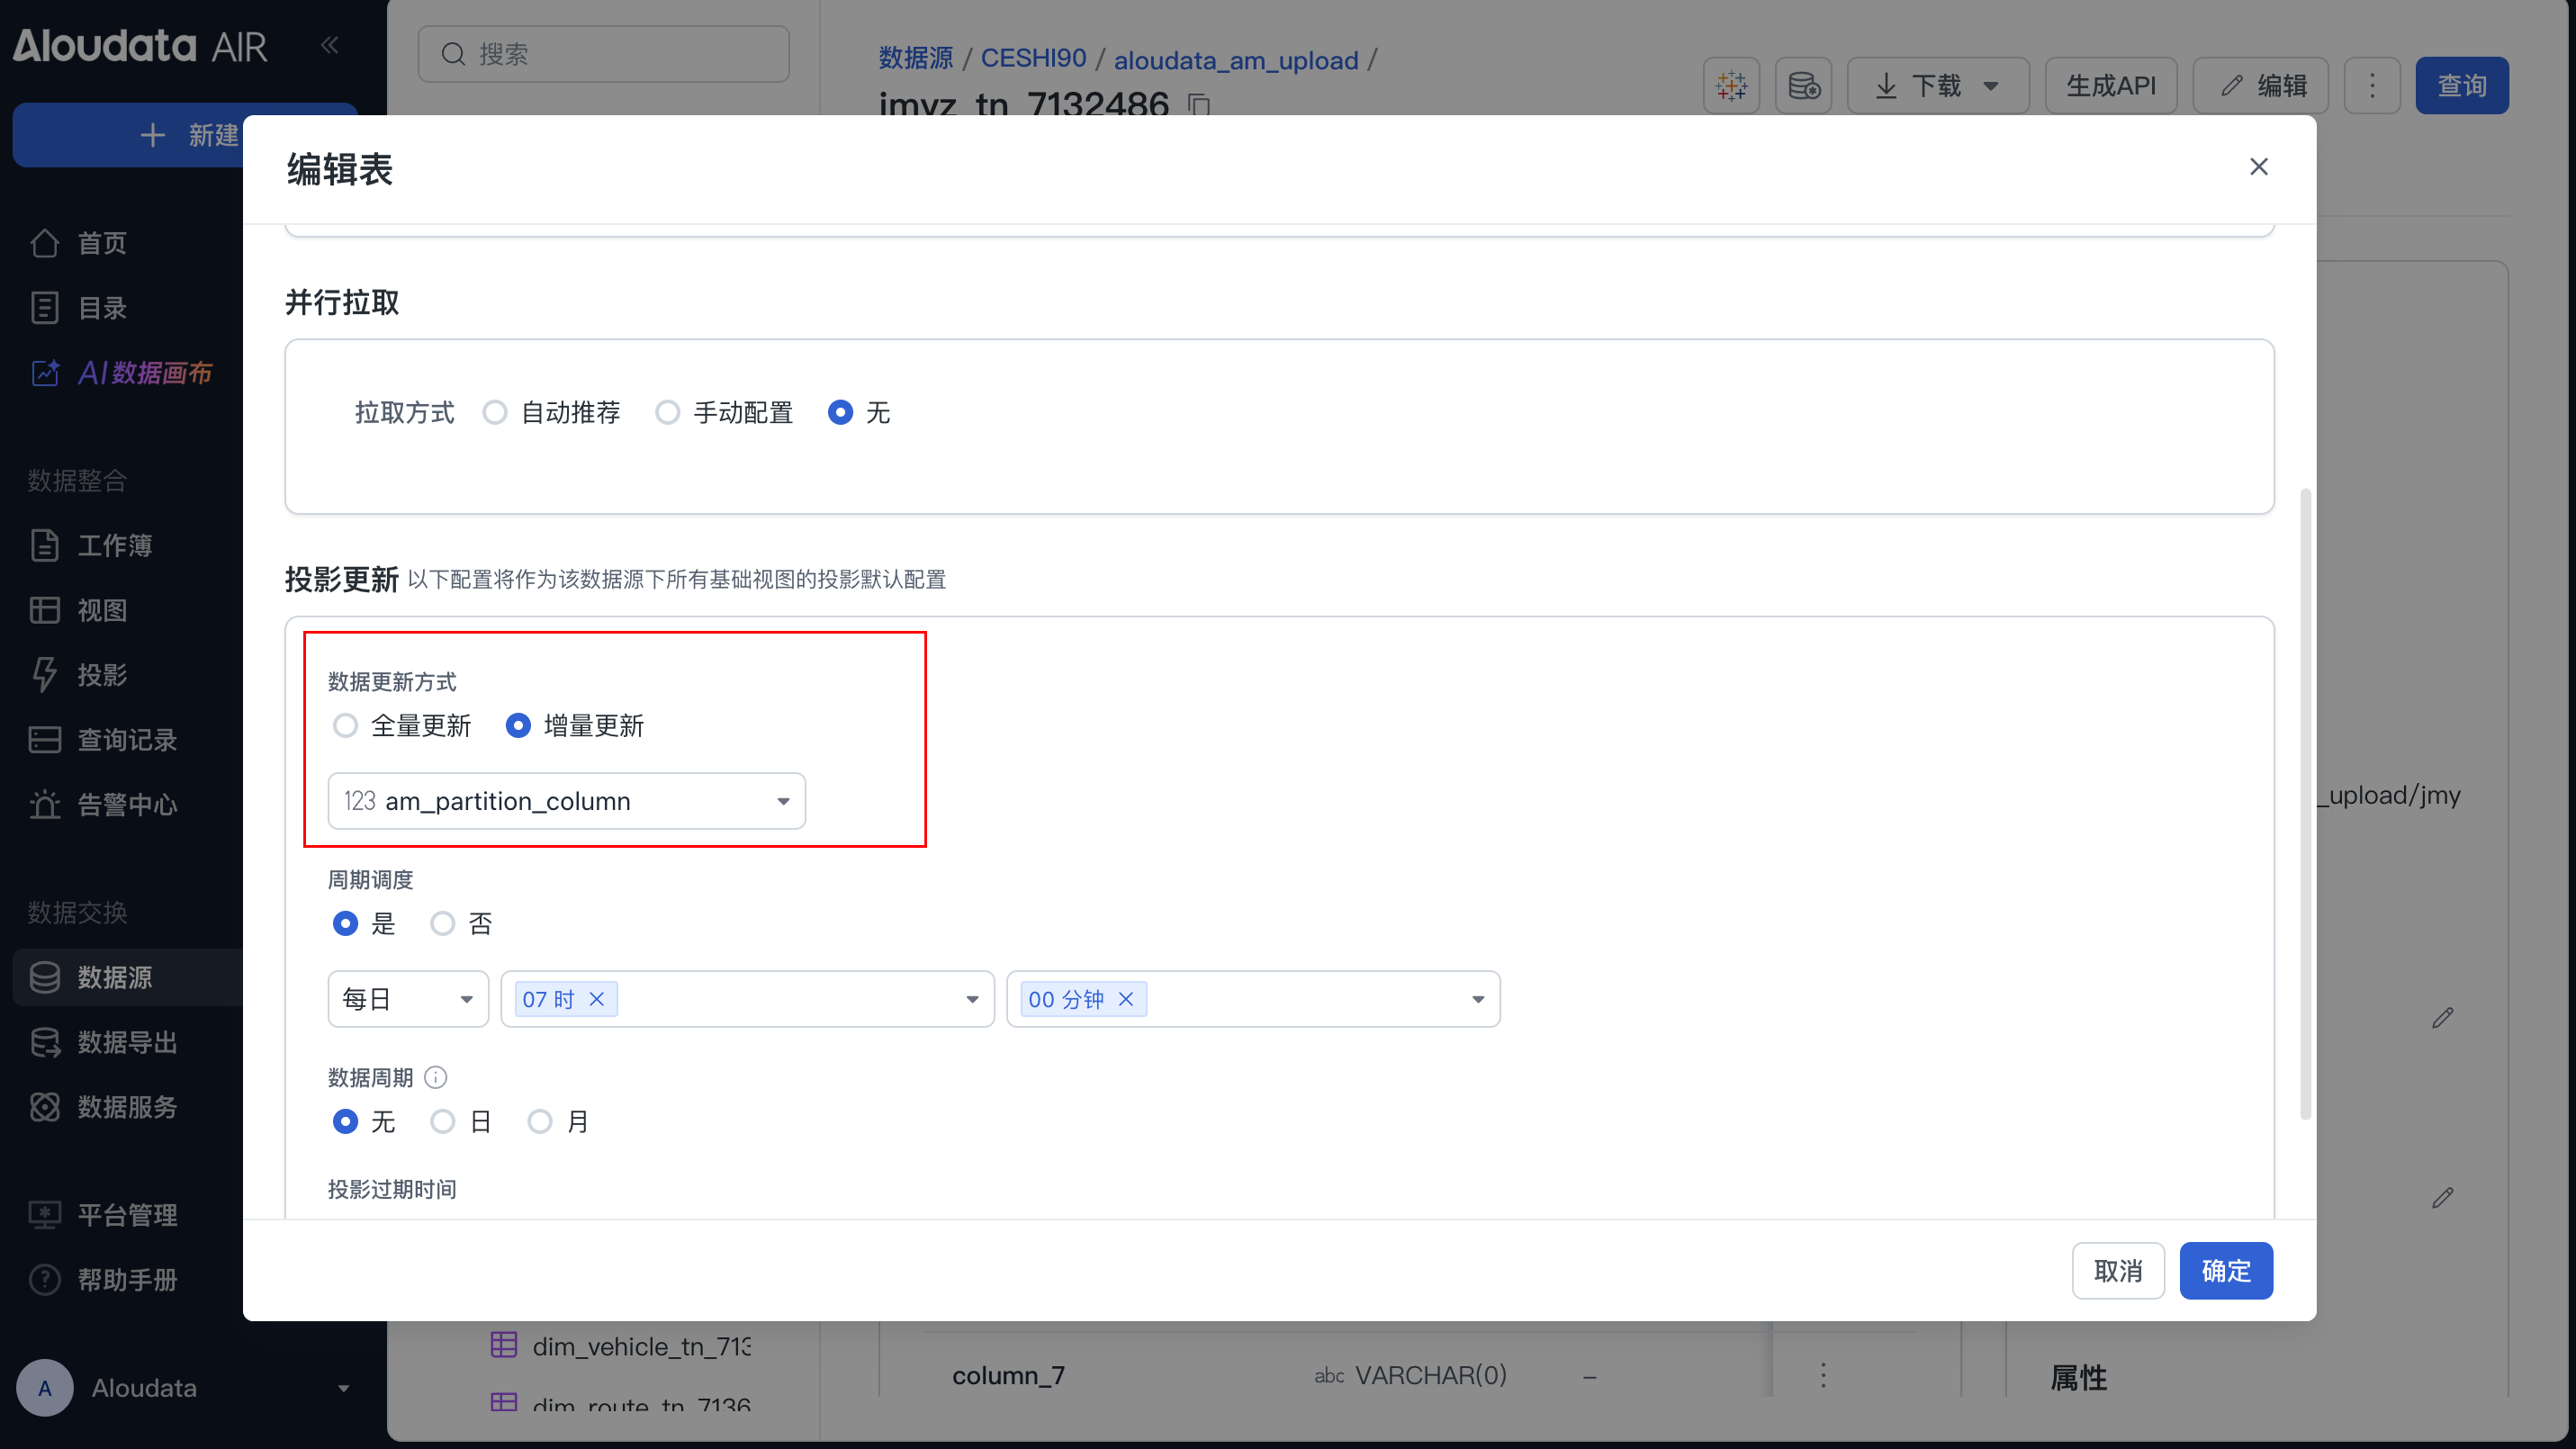Collapse the sidebar with double-chevron icon
Viewport: 2576px width, 1449px height.
(x=329, y=45)
